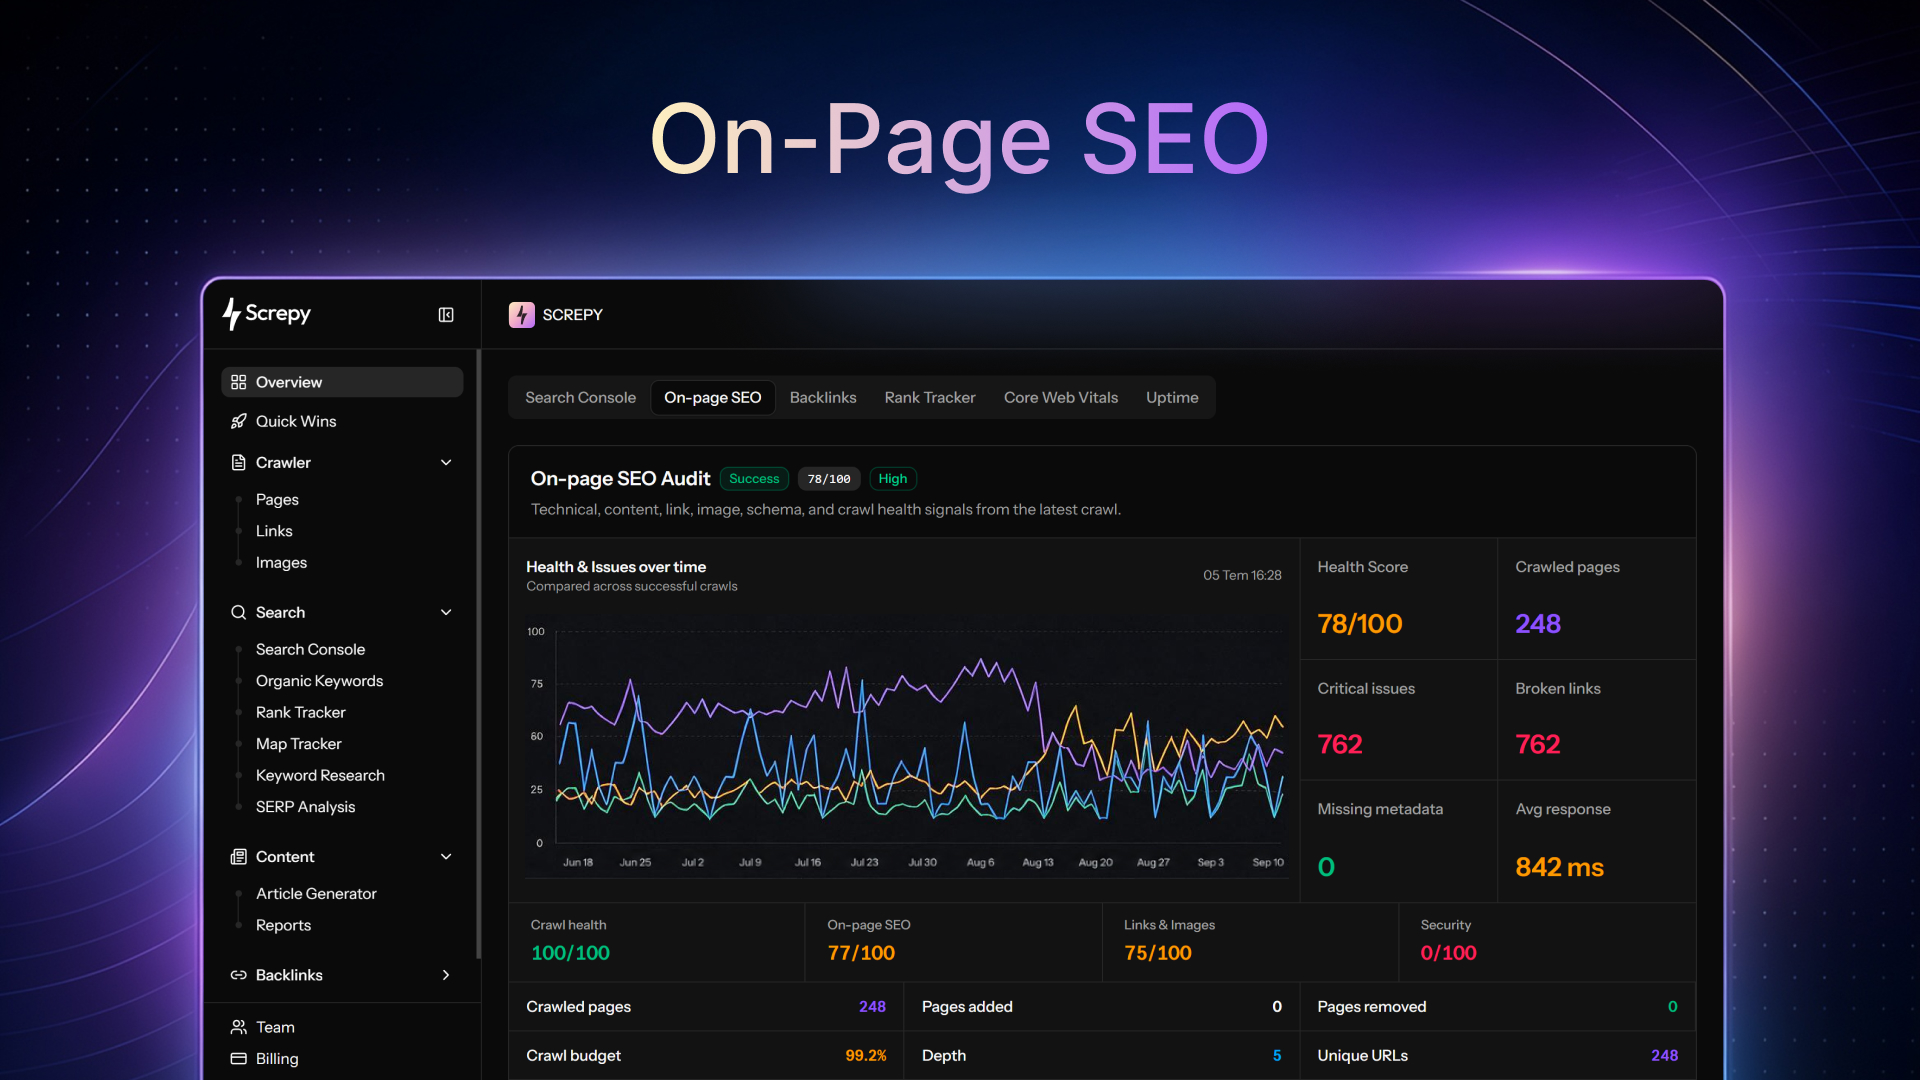1920x1080 pixels.
Task: Open Pages under Crawler
Action: click(277, 499)
